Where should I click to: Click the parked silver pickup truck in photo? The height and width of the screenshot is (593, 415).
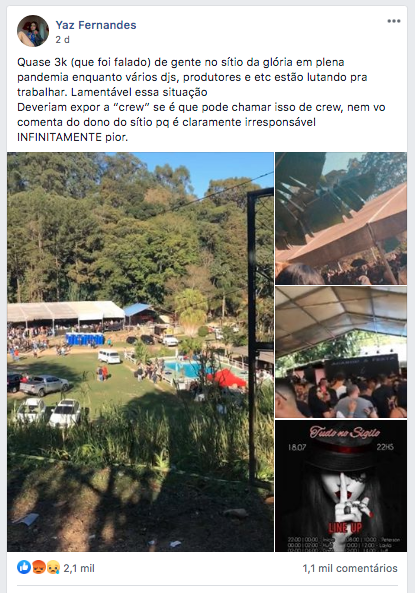tap(44, 385)
